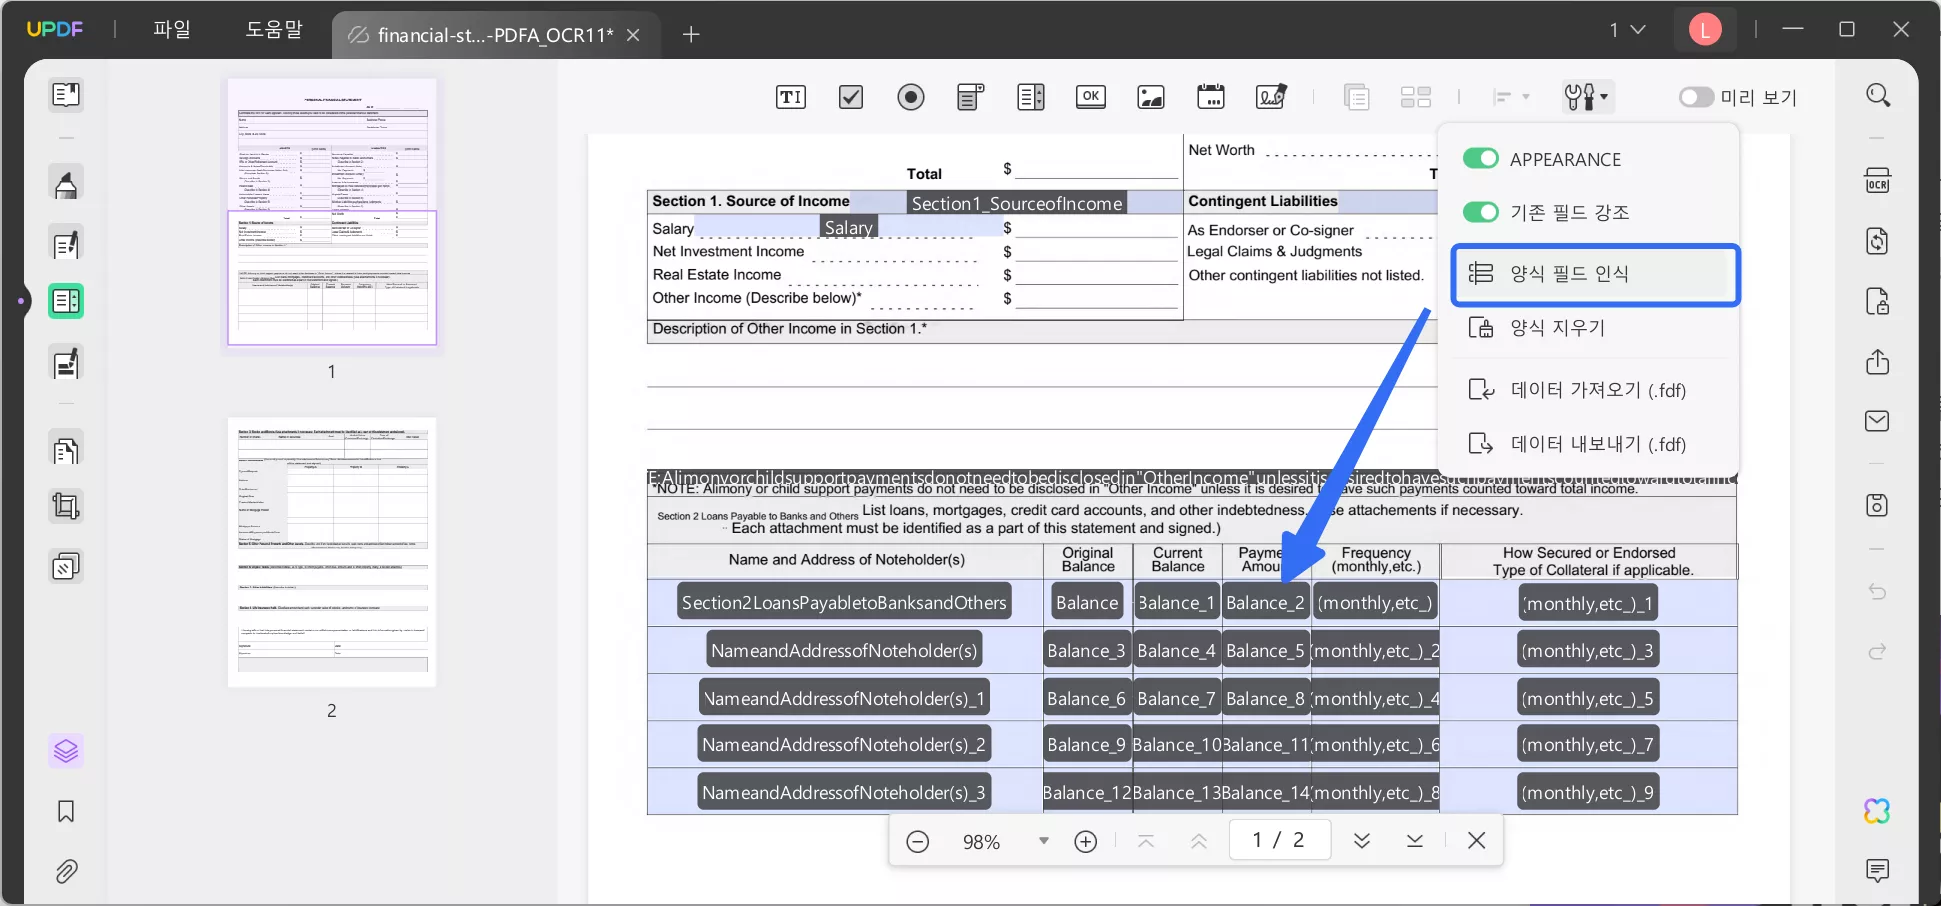This screenshot has width=1941, height=906.
Task: Open the form tools settings dropdown
Action: [x=1587, y=97]
